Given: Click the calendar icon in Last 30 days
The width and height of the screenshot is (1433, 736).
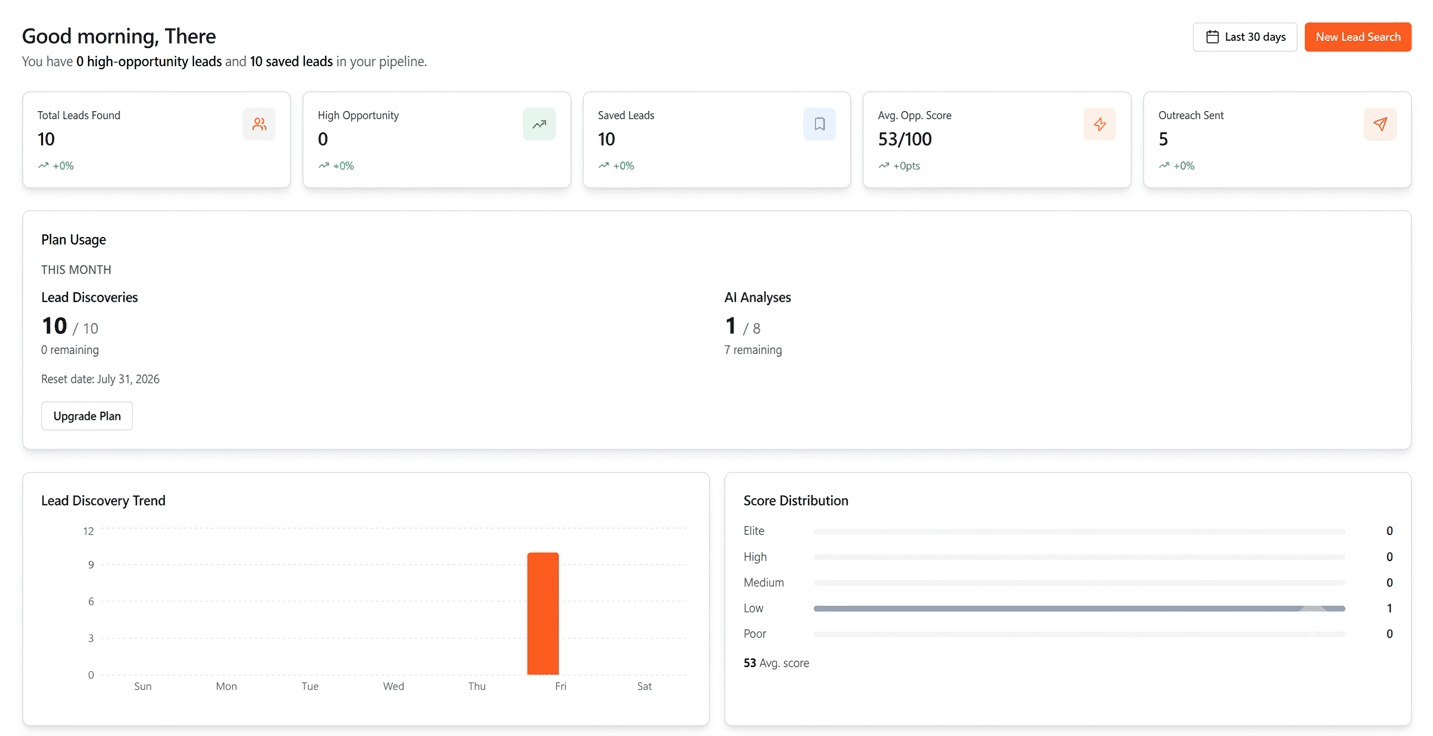Looking at the screenshot, I should [1212, 37].
